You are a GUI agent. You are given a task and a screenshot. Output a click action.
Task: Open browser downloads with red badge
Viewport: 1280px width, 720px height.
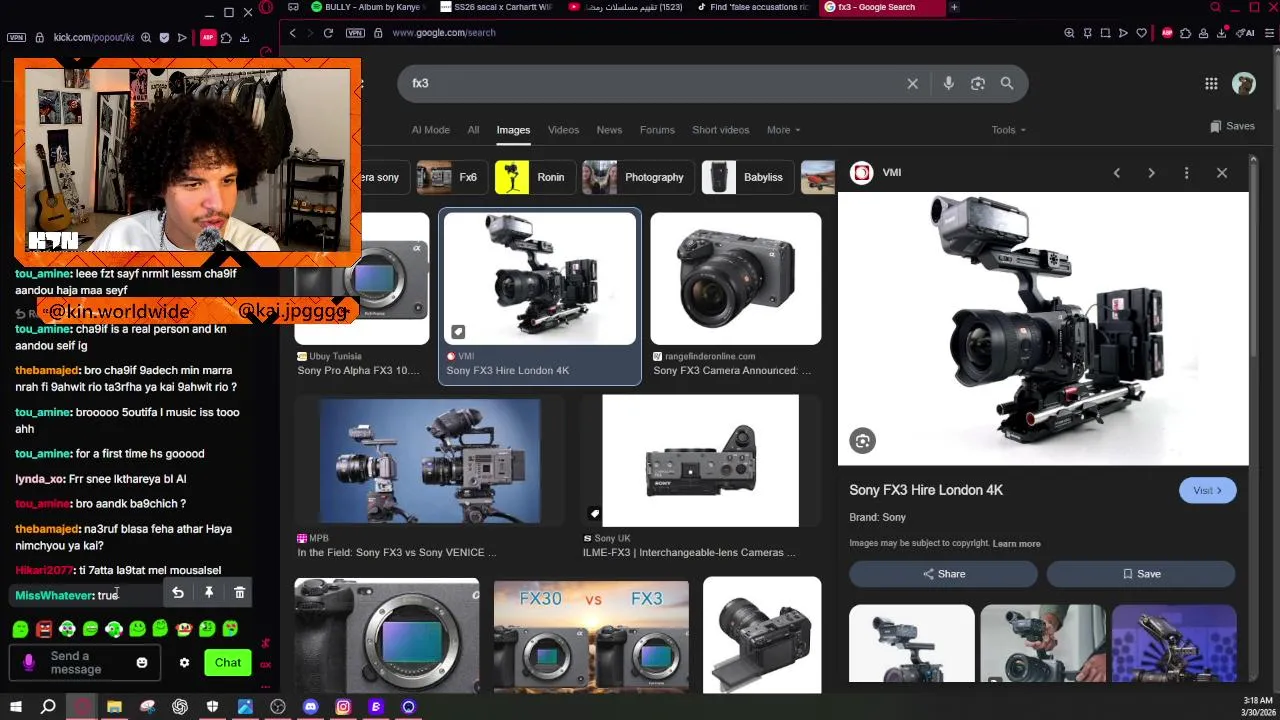tap(1222, 33)
